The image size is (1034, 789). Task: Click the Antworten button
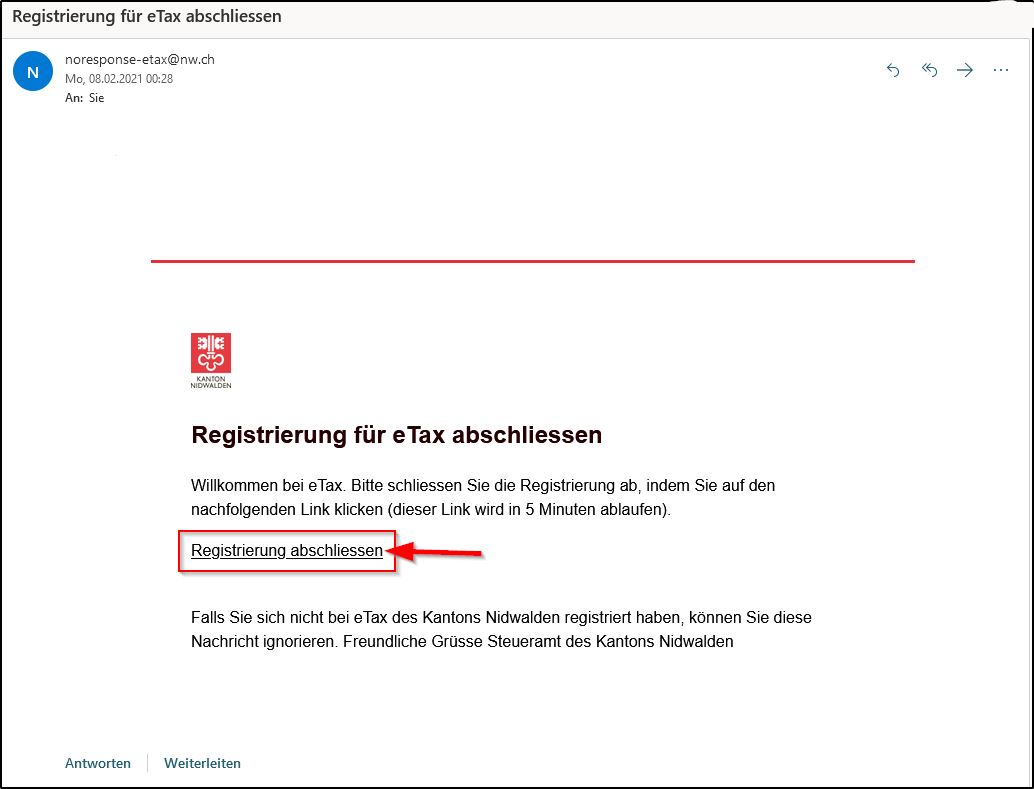(x=98, y=763)
